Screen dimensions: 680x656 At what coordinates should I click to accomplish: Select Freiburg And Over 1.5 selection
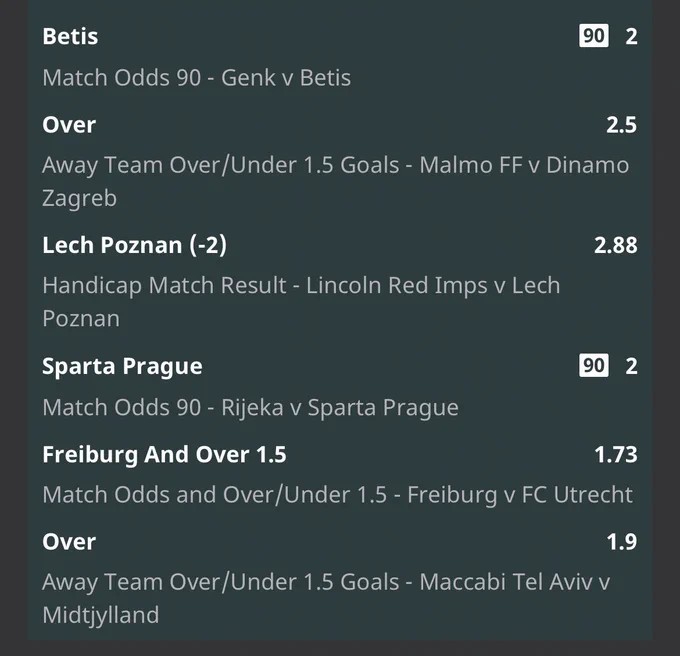164,455
